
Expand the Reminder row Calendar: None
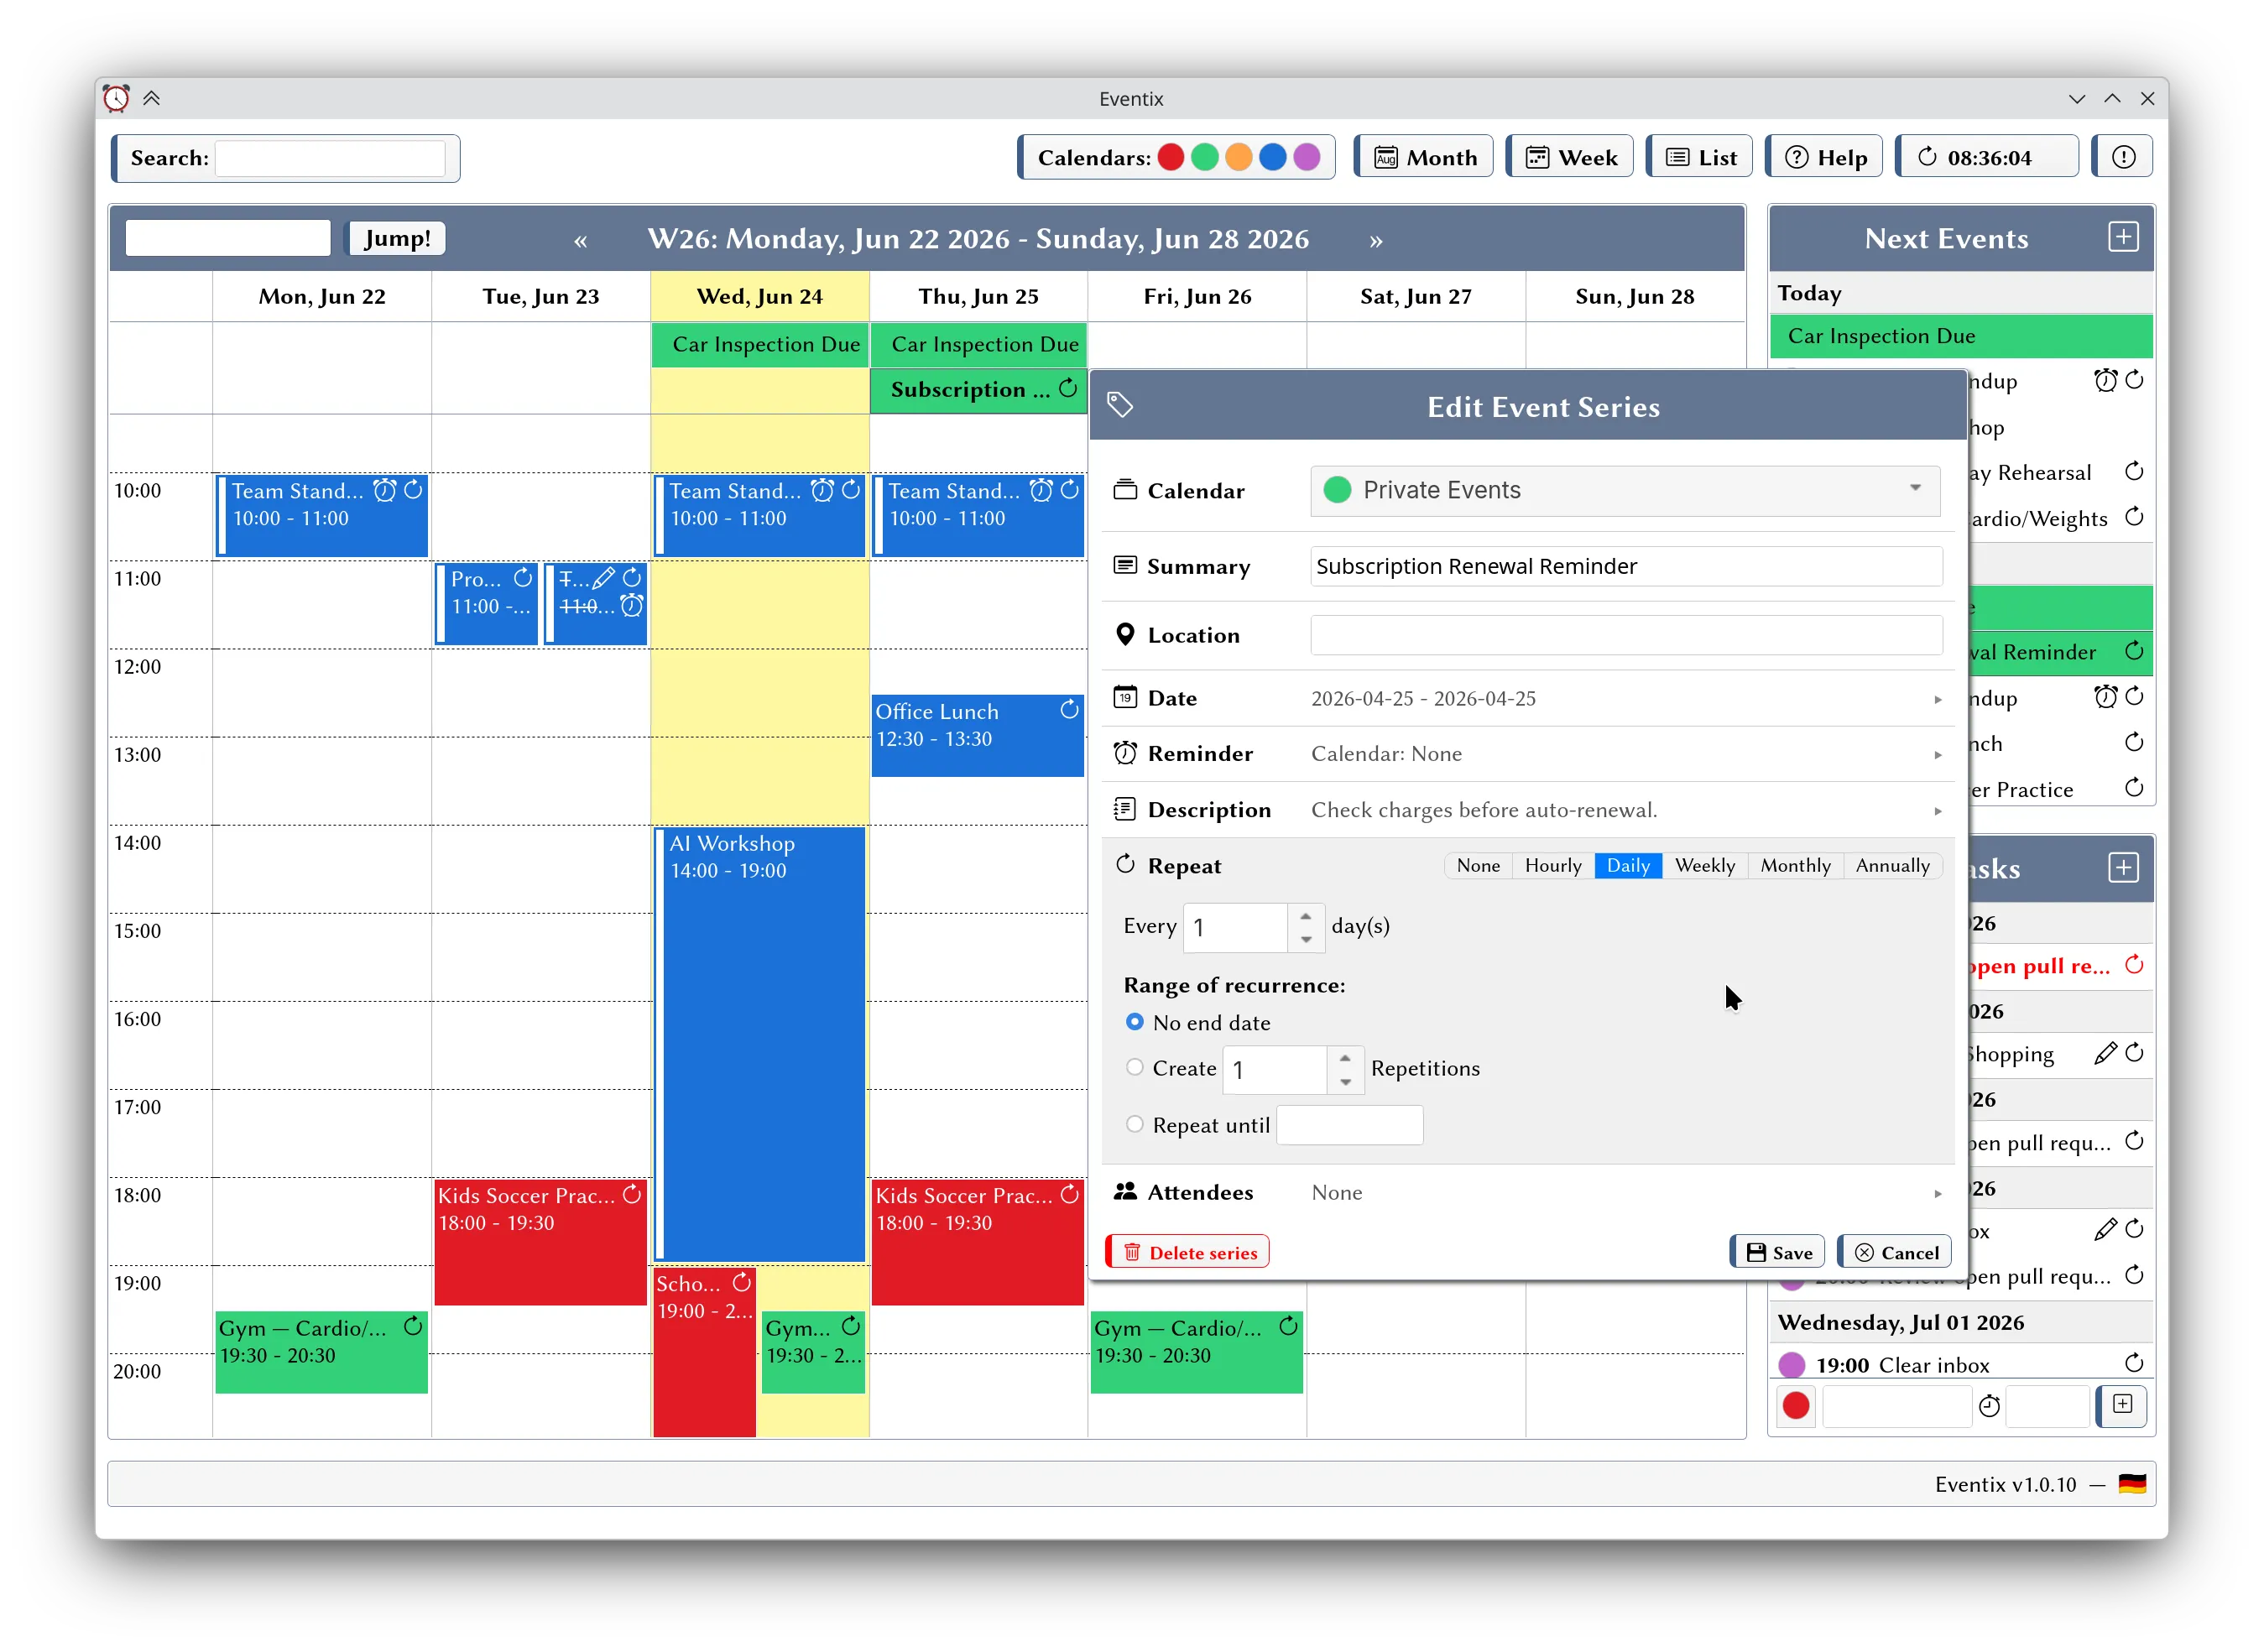tap(1527, 754)
